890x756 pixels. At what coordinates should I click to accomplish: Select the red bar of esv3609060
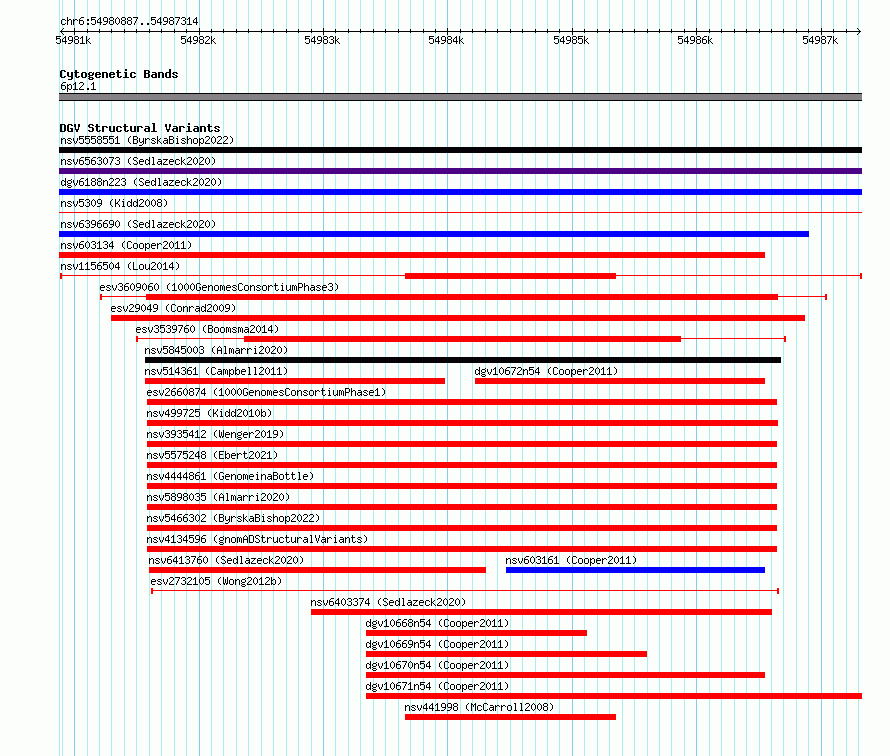462,297
